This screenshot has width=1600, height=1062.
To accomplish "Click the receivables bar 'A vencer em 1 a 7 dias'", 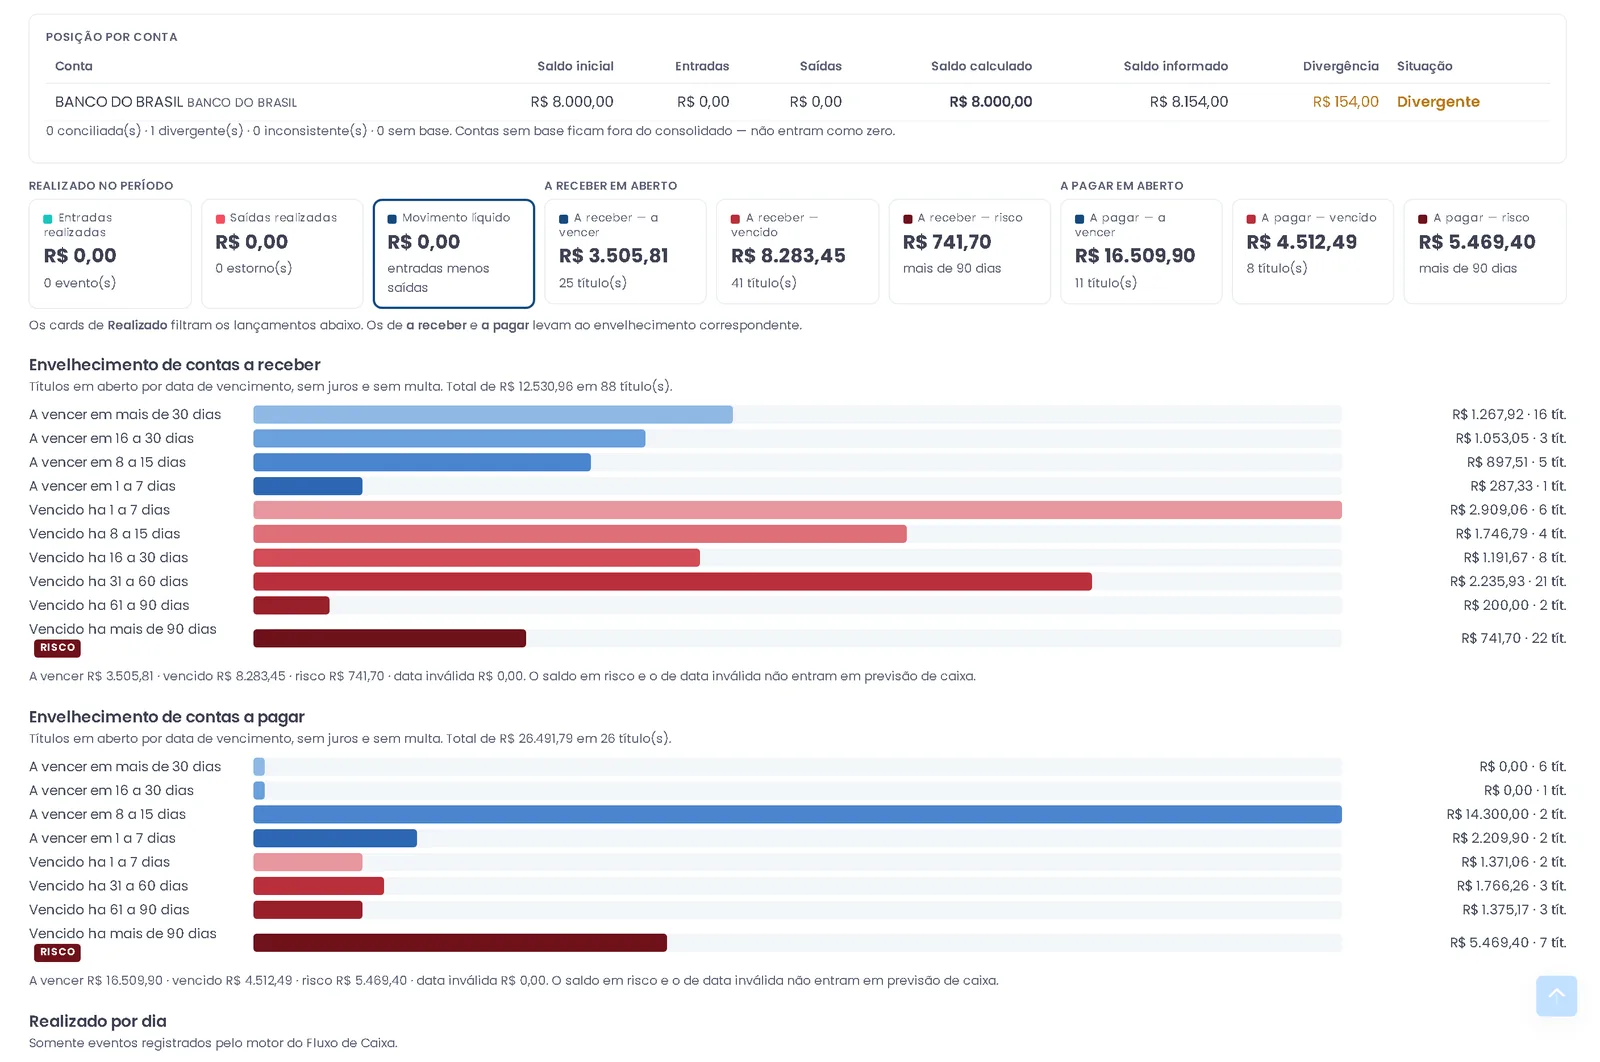I will tap(308, 486).
